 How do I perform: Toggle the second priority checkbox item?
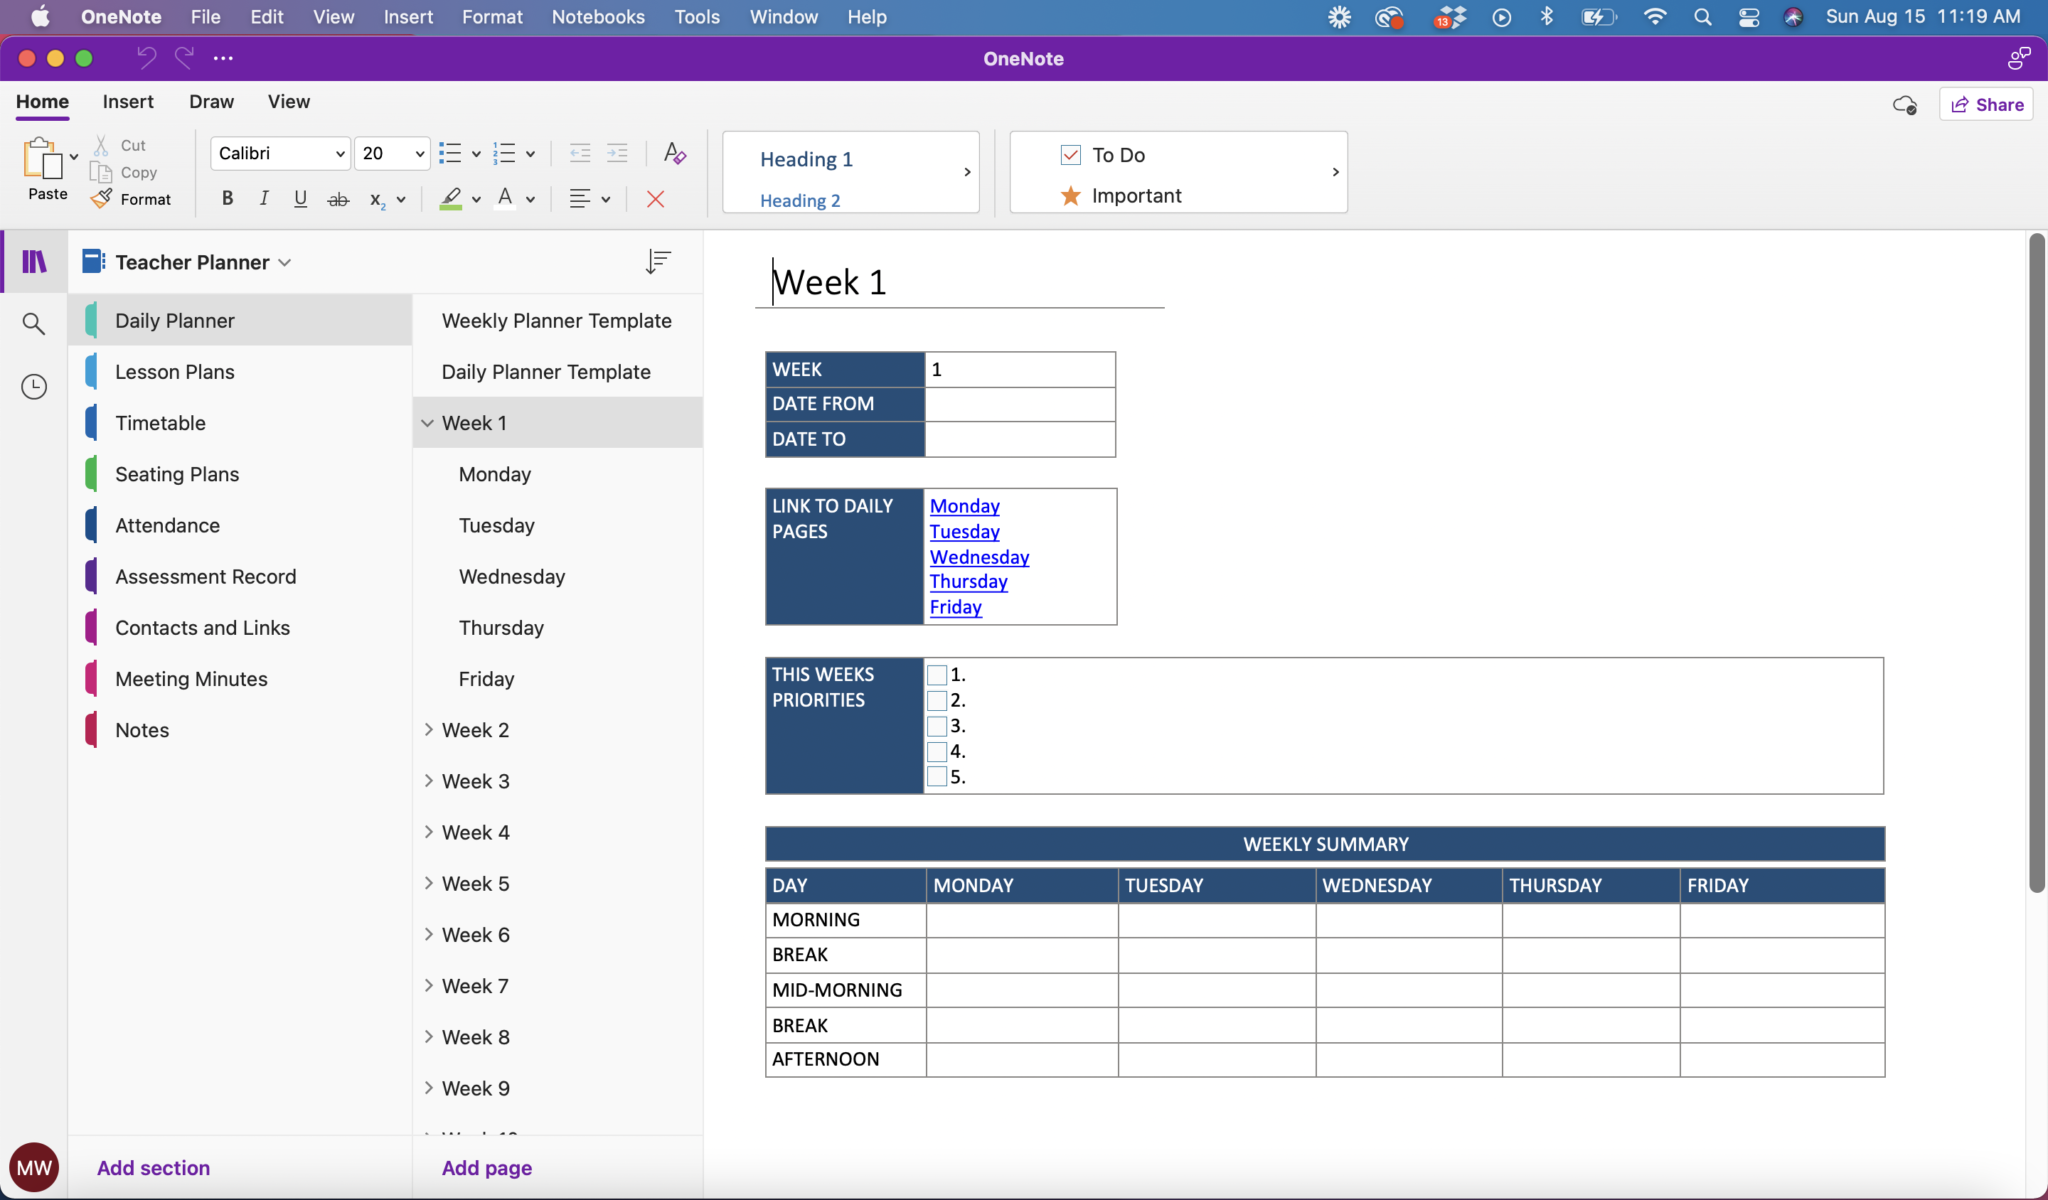937,700
